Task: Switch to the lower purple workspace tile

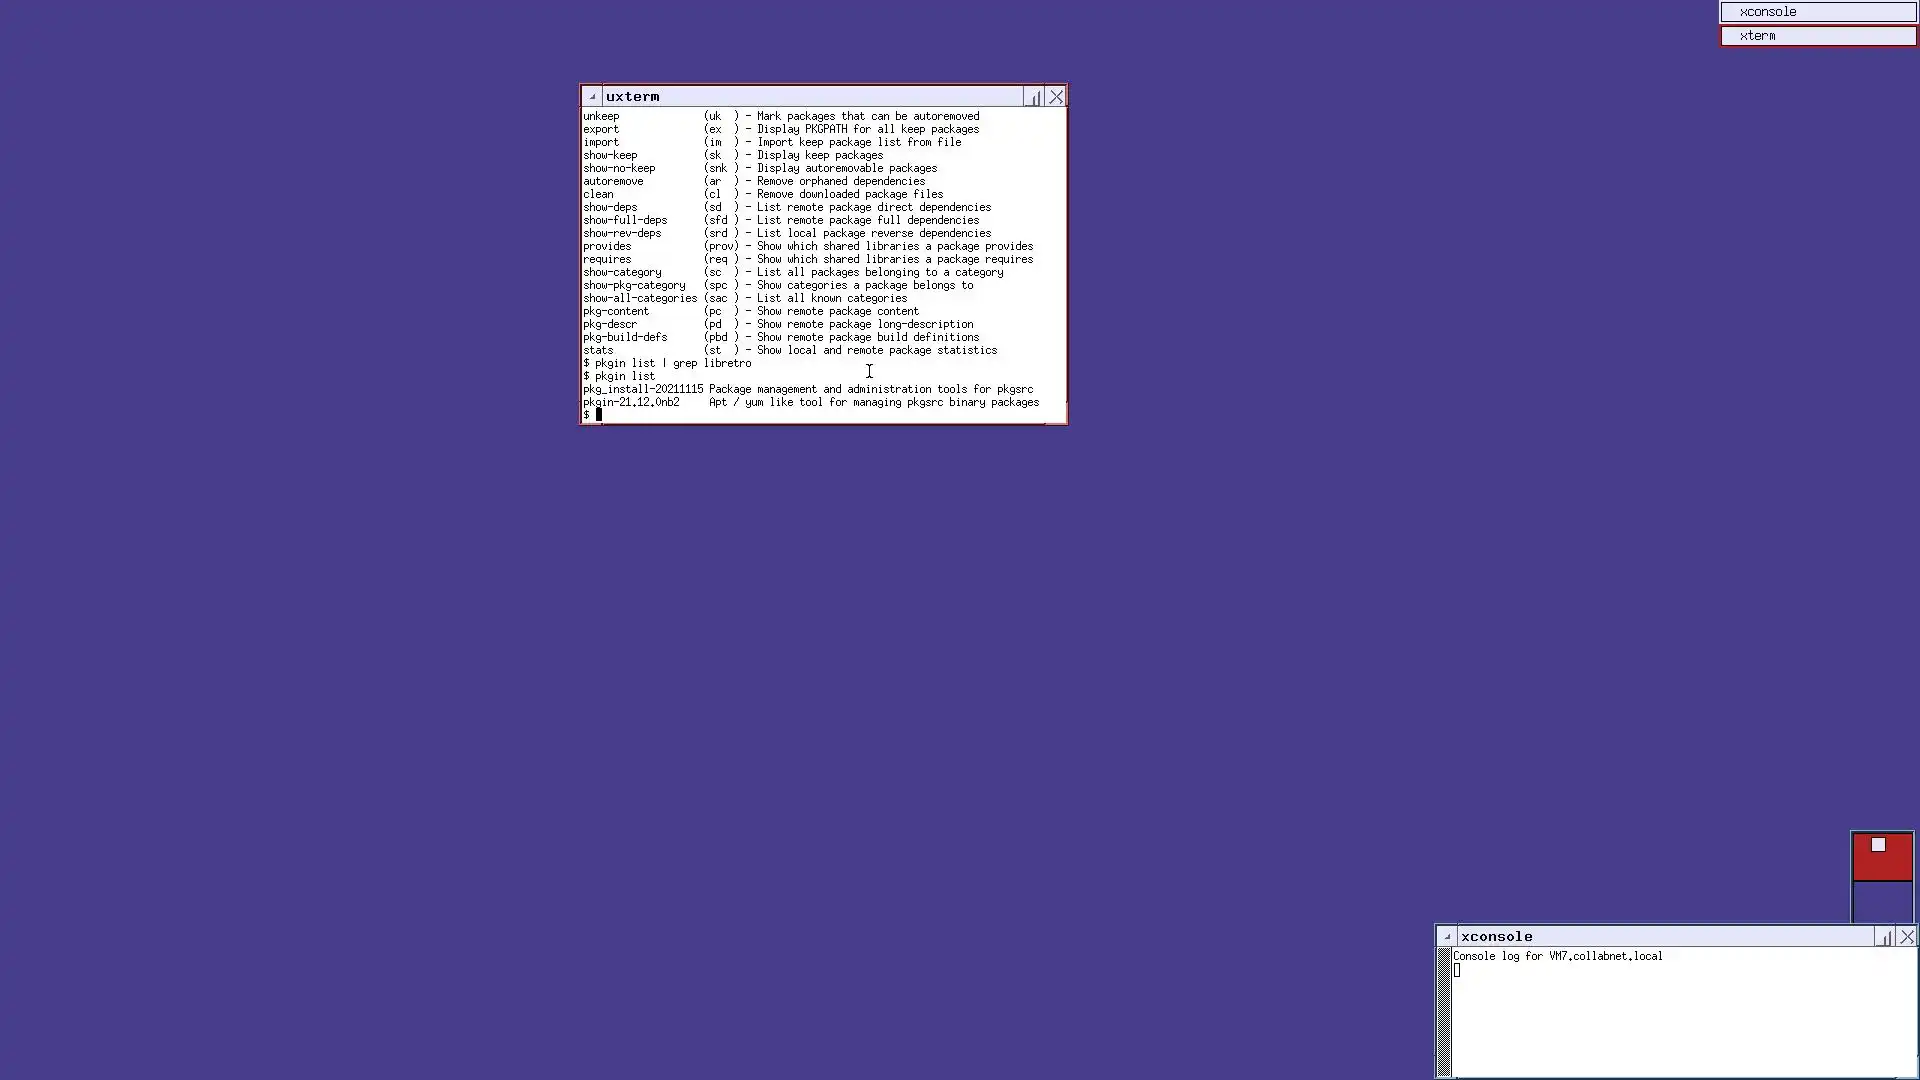Action: click(x=1882, y=902)
